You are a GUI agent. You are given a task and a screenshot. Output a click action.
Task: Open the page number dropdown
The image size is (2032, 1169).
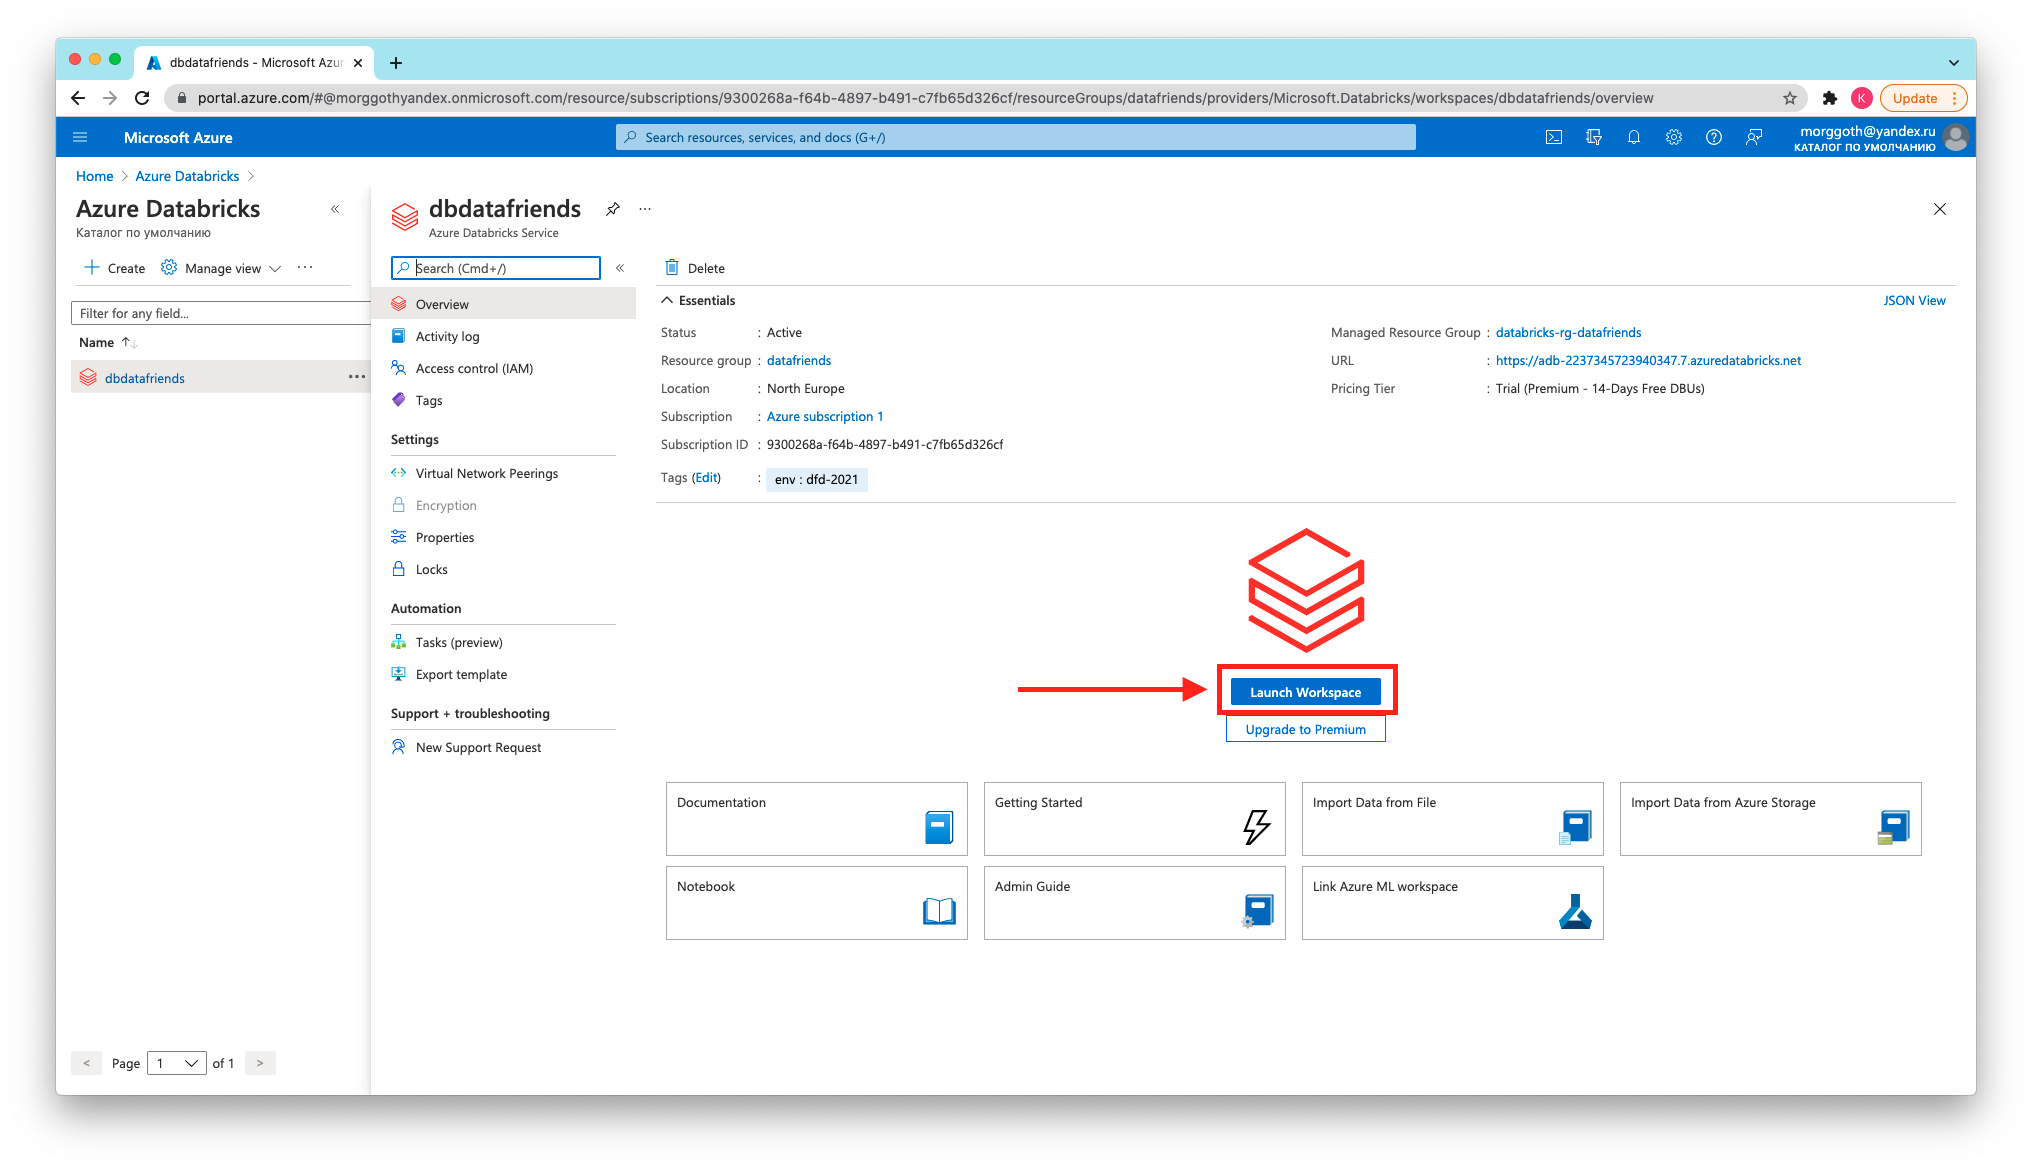pos(176,1063)
